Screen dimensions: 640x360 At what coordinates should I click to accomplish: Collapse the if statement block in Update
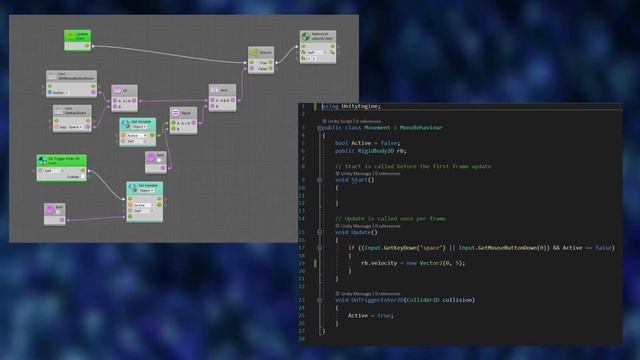(x=319, y=248)
